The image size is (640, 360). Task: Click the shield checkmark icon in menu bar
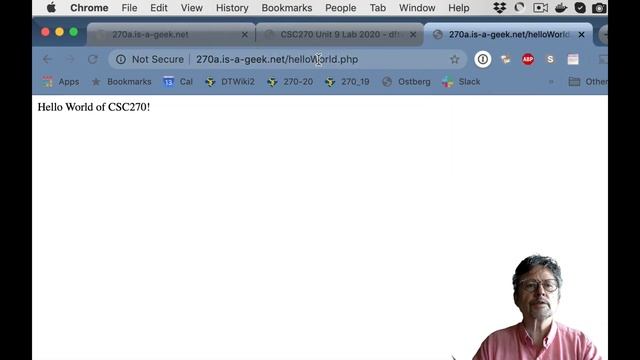(x=580, y=8)
